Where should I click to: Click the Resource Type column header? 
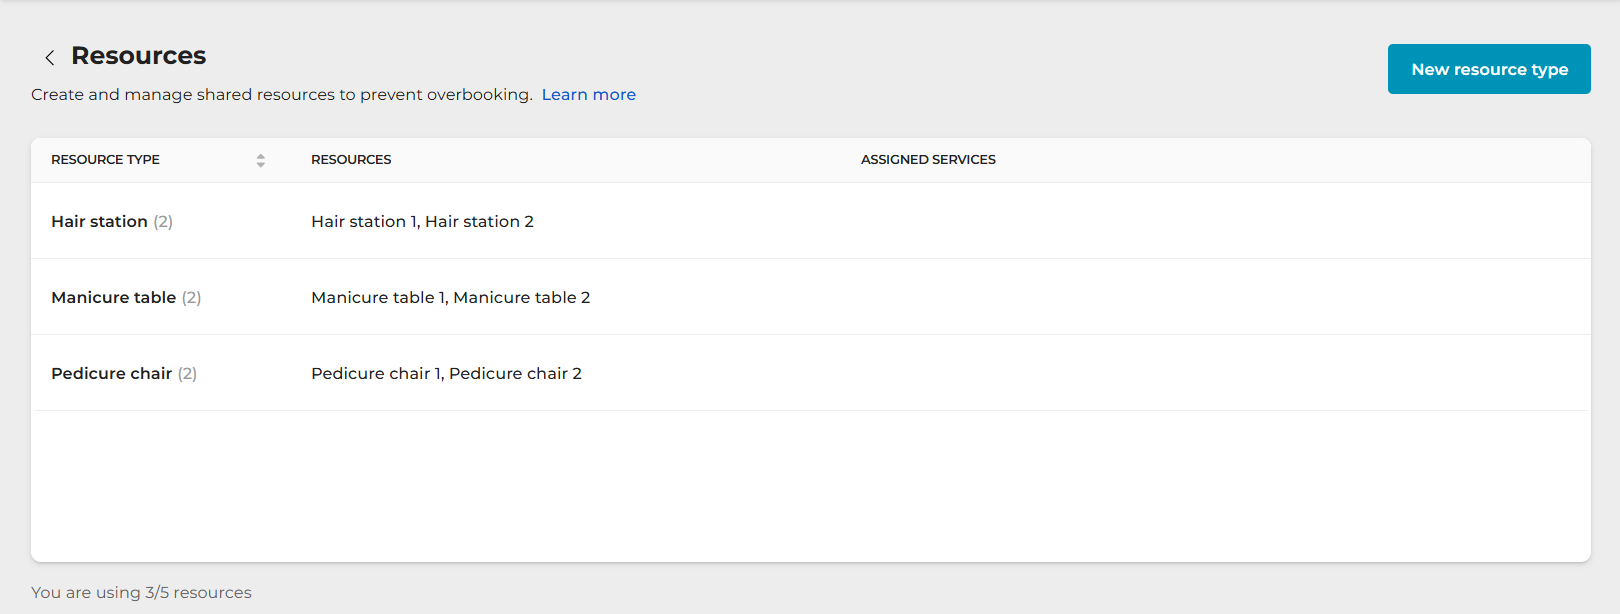click(105, 160)
